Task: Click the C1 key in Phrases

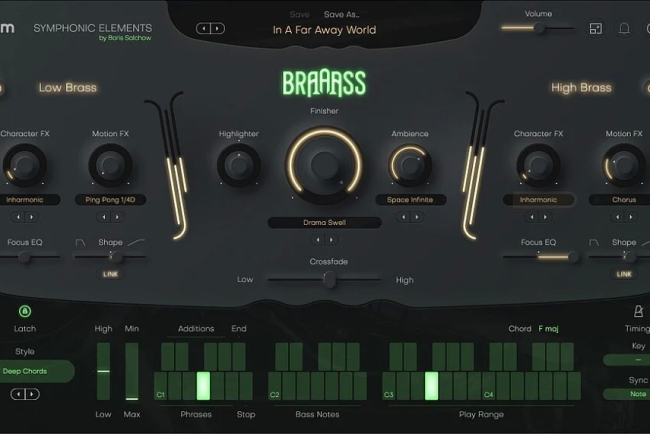Action: click(x=160, y=386)
